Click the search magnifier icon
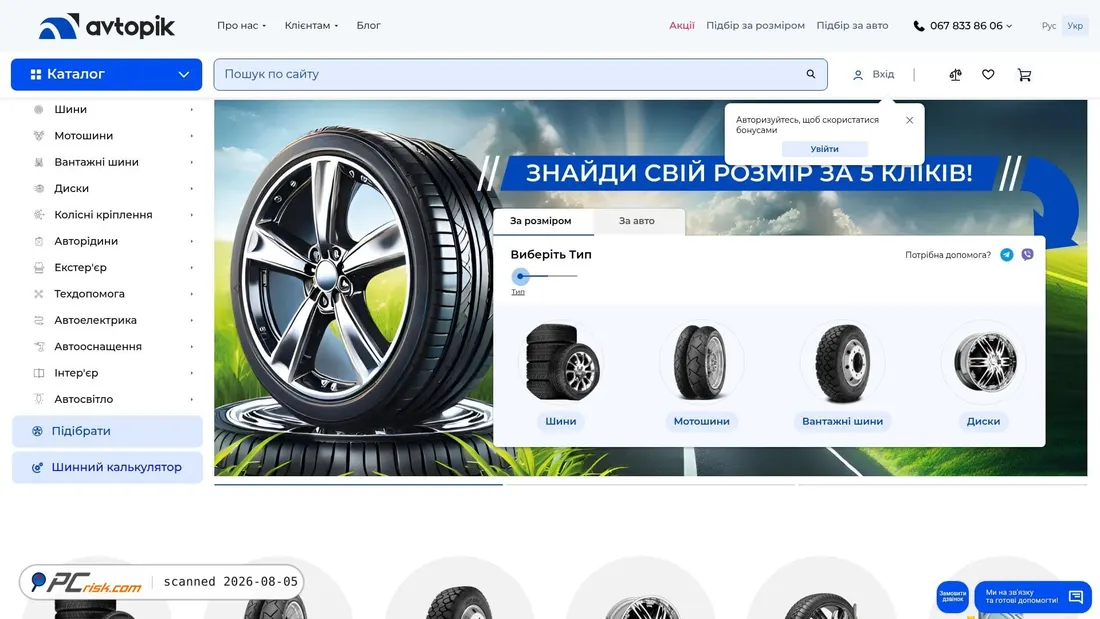The height and width of the screenshot is (619, 1100). [810, 74]
